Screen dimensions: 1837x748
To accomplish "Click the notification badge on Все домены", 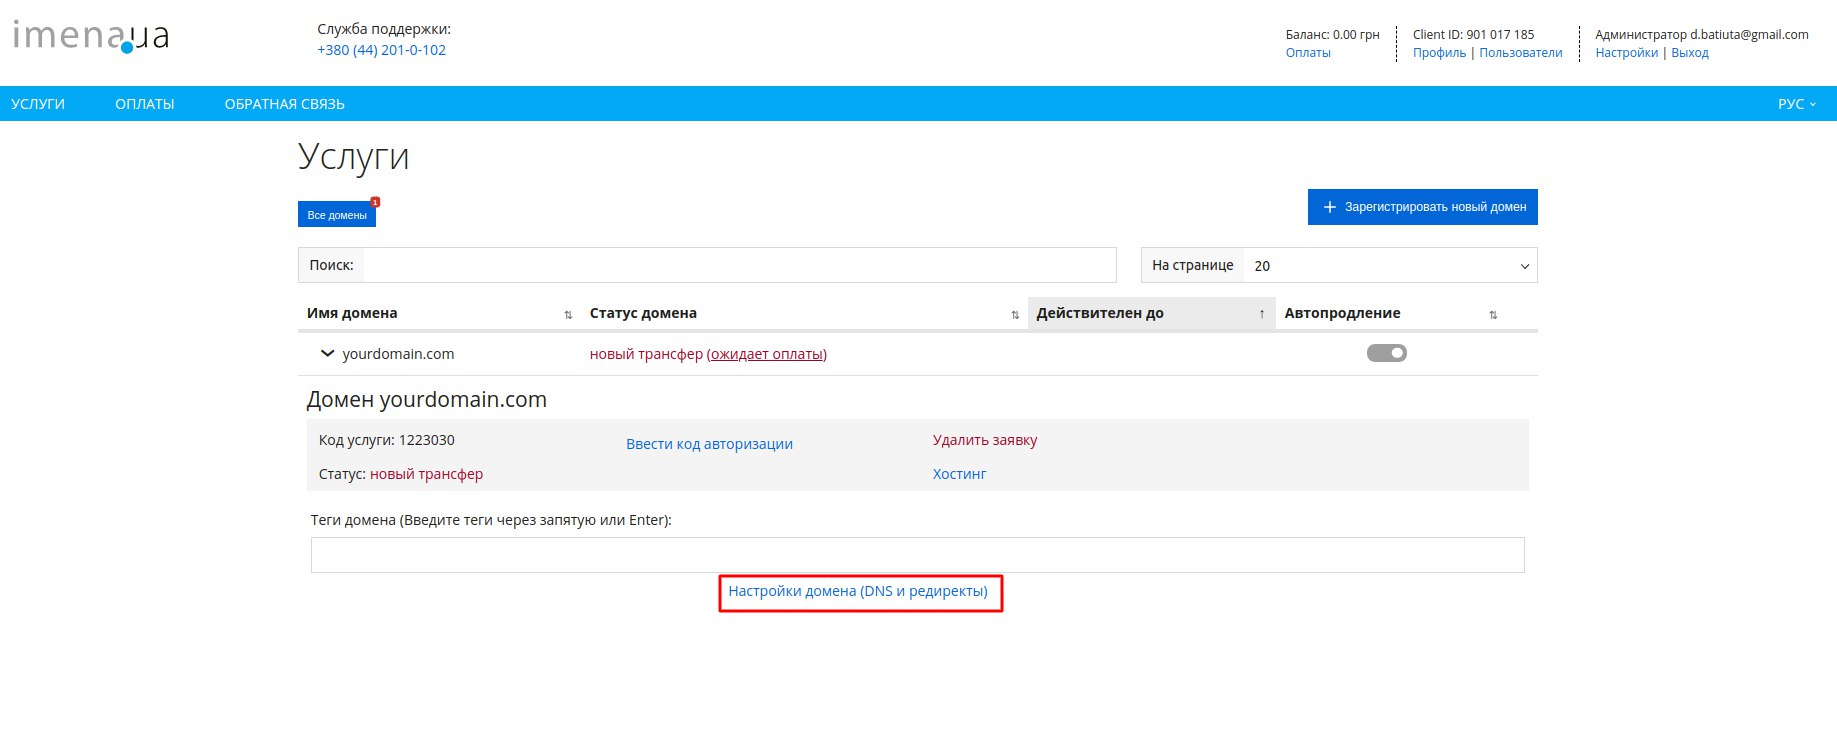I will coord(375,202).
